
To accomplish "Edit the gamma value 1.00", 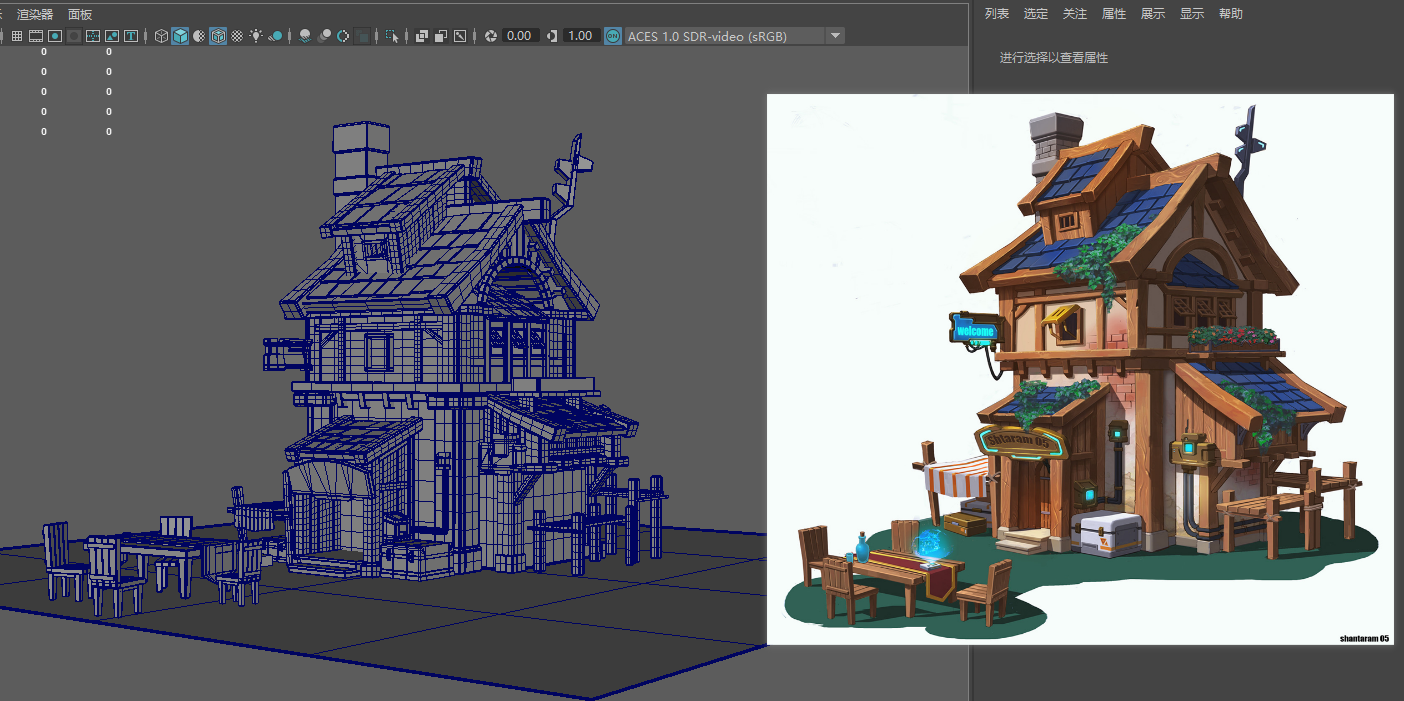I will (x=580, y=36).
